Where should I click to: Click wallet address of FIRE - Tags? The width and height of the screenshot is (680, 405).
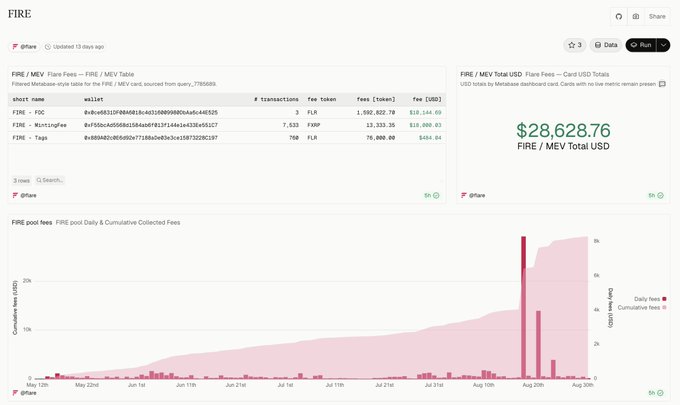[x=151, y=137]
